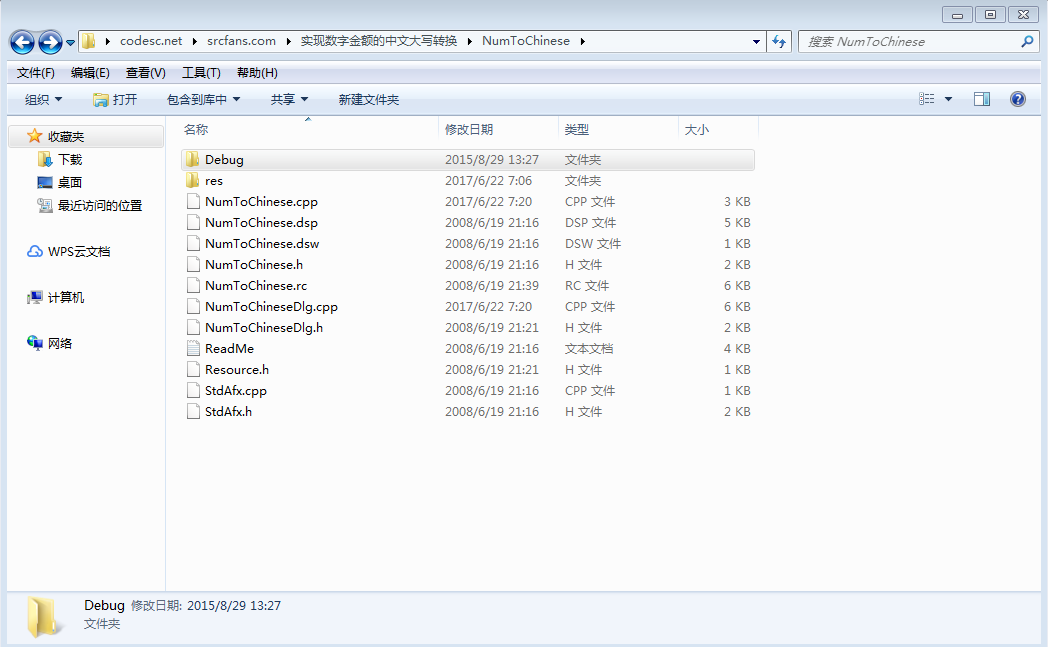Open Help via the question mark icon
This screenshot has height=647, width=1048.
coord(1017,99)
